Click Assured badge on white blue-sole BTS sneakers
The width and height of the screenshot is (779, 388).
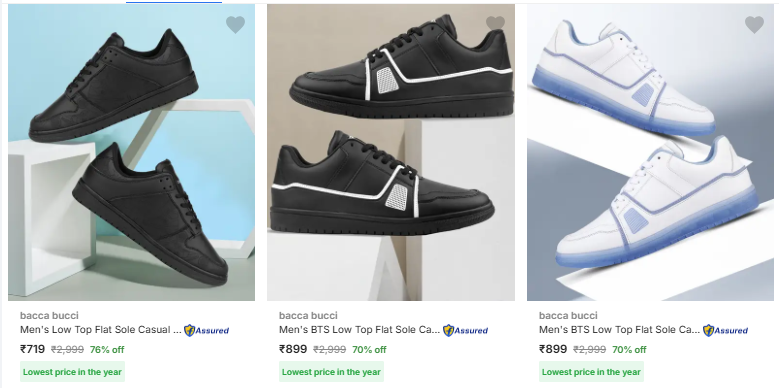pos(725,330)
